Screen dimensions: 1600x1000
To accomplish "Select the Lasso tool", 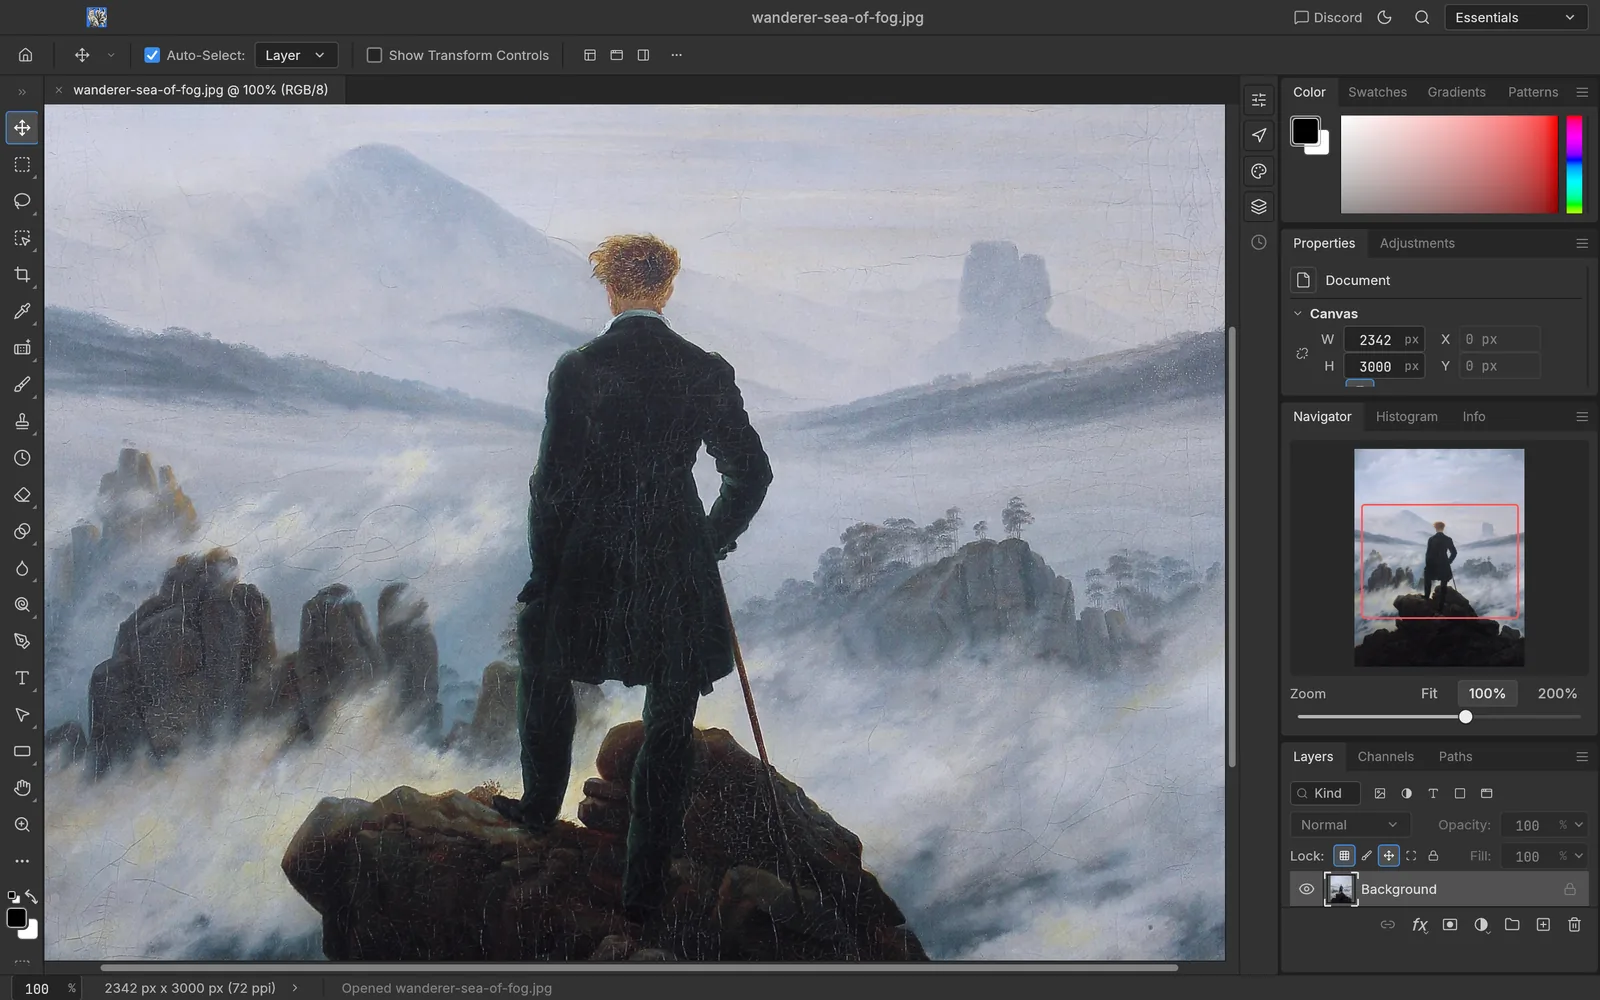I will 22,201.
